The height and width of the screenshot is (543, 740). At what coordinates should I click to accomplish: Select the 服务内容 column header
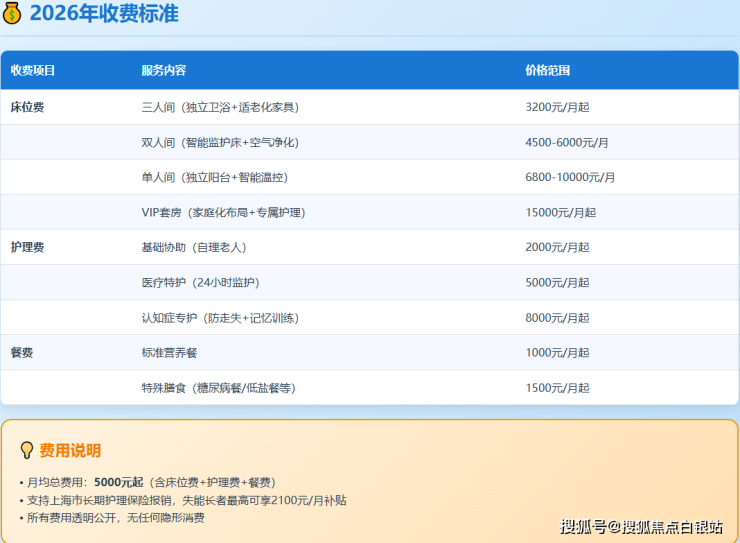[x=164, y=71]
